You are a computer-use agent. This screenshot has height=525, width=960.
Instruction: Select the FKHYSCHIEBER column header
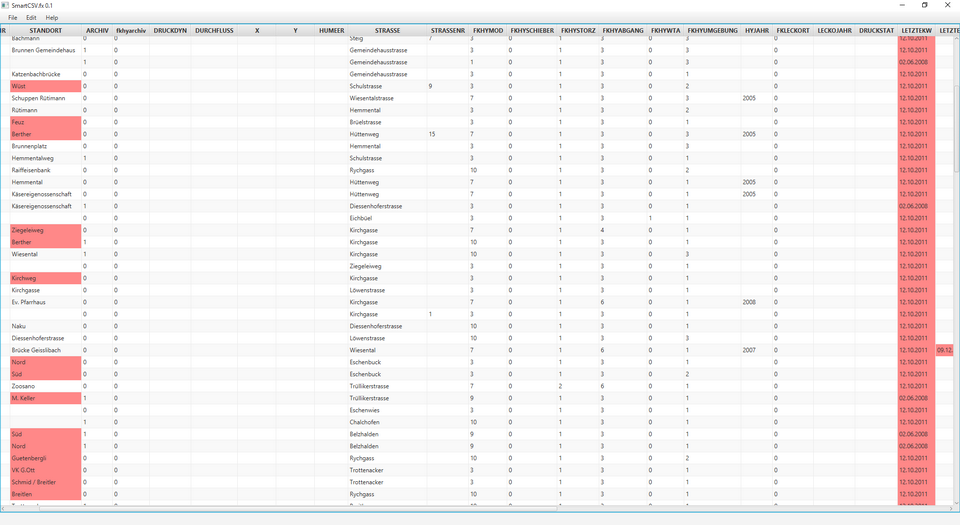pyautogui.click(x=532, y=31)
